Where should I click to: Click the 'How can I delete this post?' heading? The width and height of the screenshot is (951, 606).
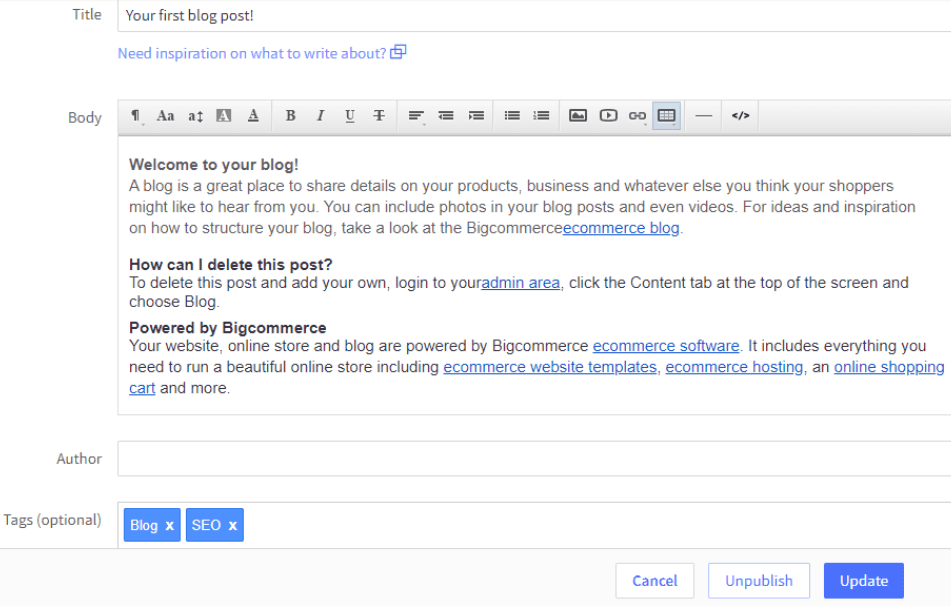coord(230,265)
